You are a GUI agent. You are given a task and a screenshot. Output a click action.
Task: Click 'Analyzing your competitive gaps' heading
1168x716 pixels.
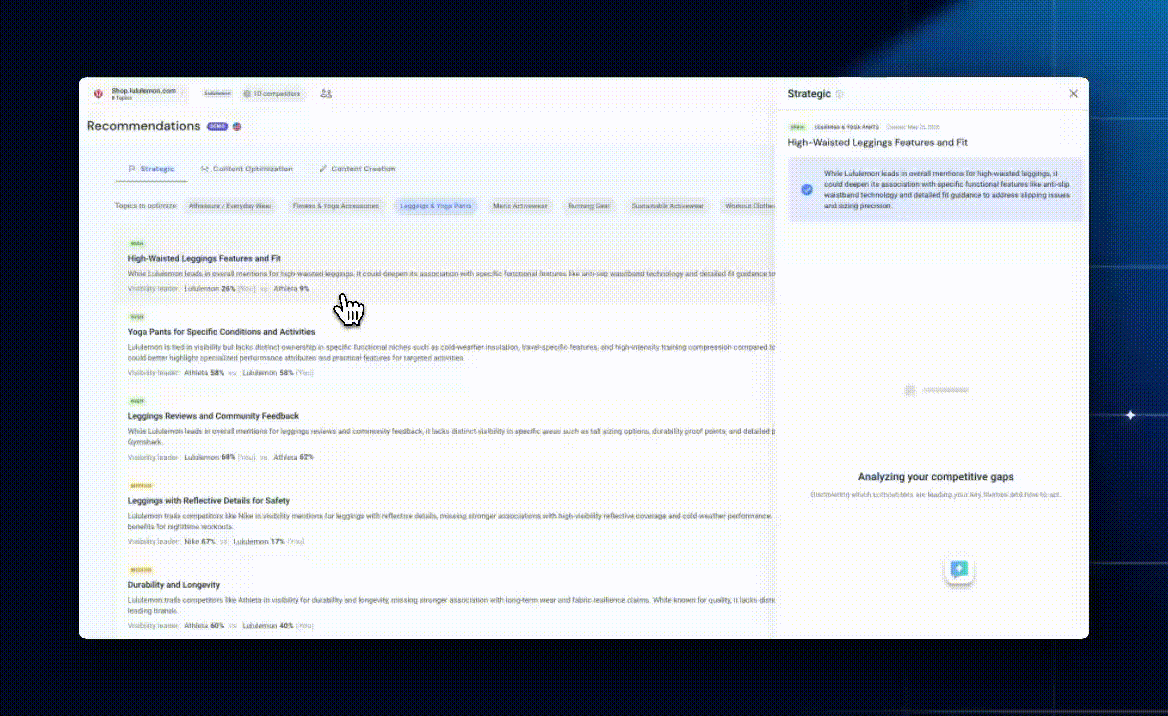click(x=936, y=477)
